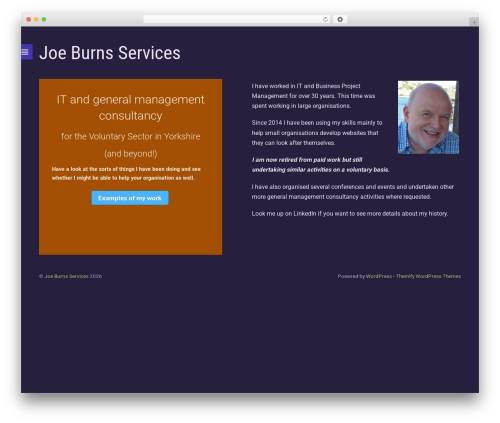
Task: Click the portrait photo of Joe Burns
Action: [428, 117]
